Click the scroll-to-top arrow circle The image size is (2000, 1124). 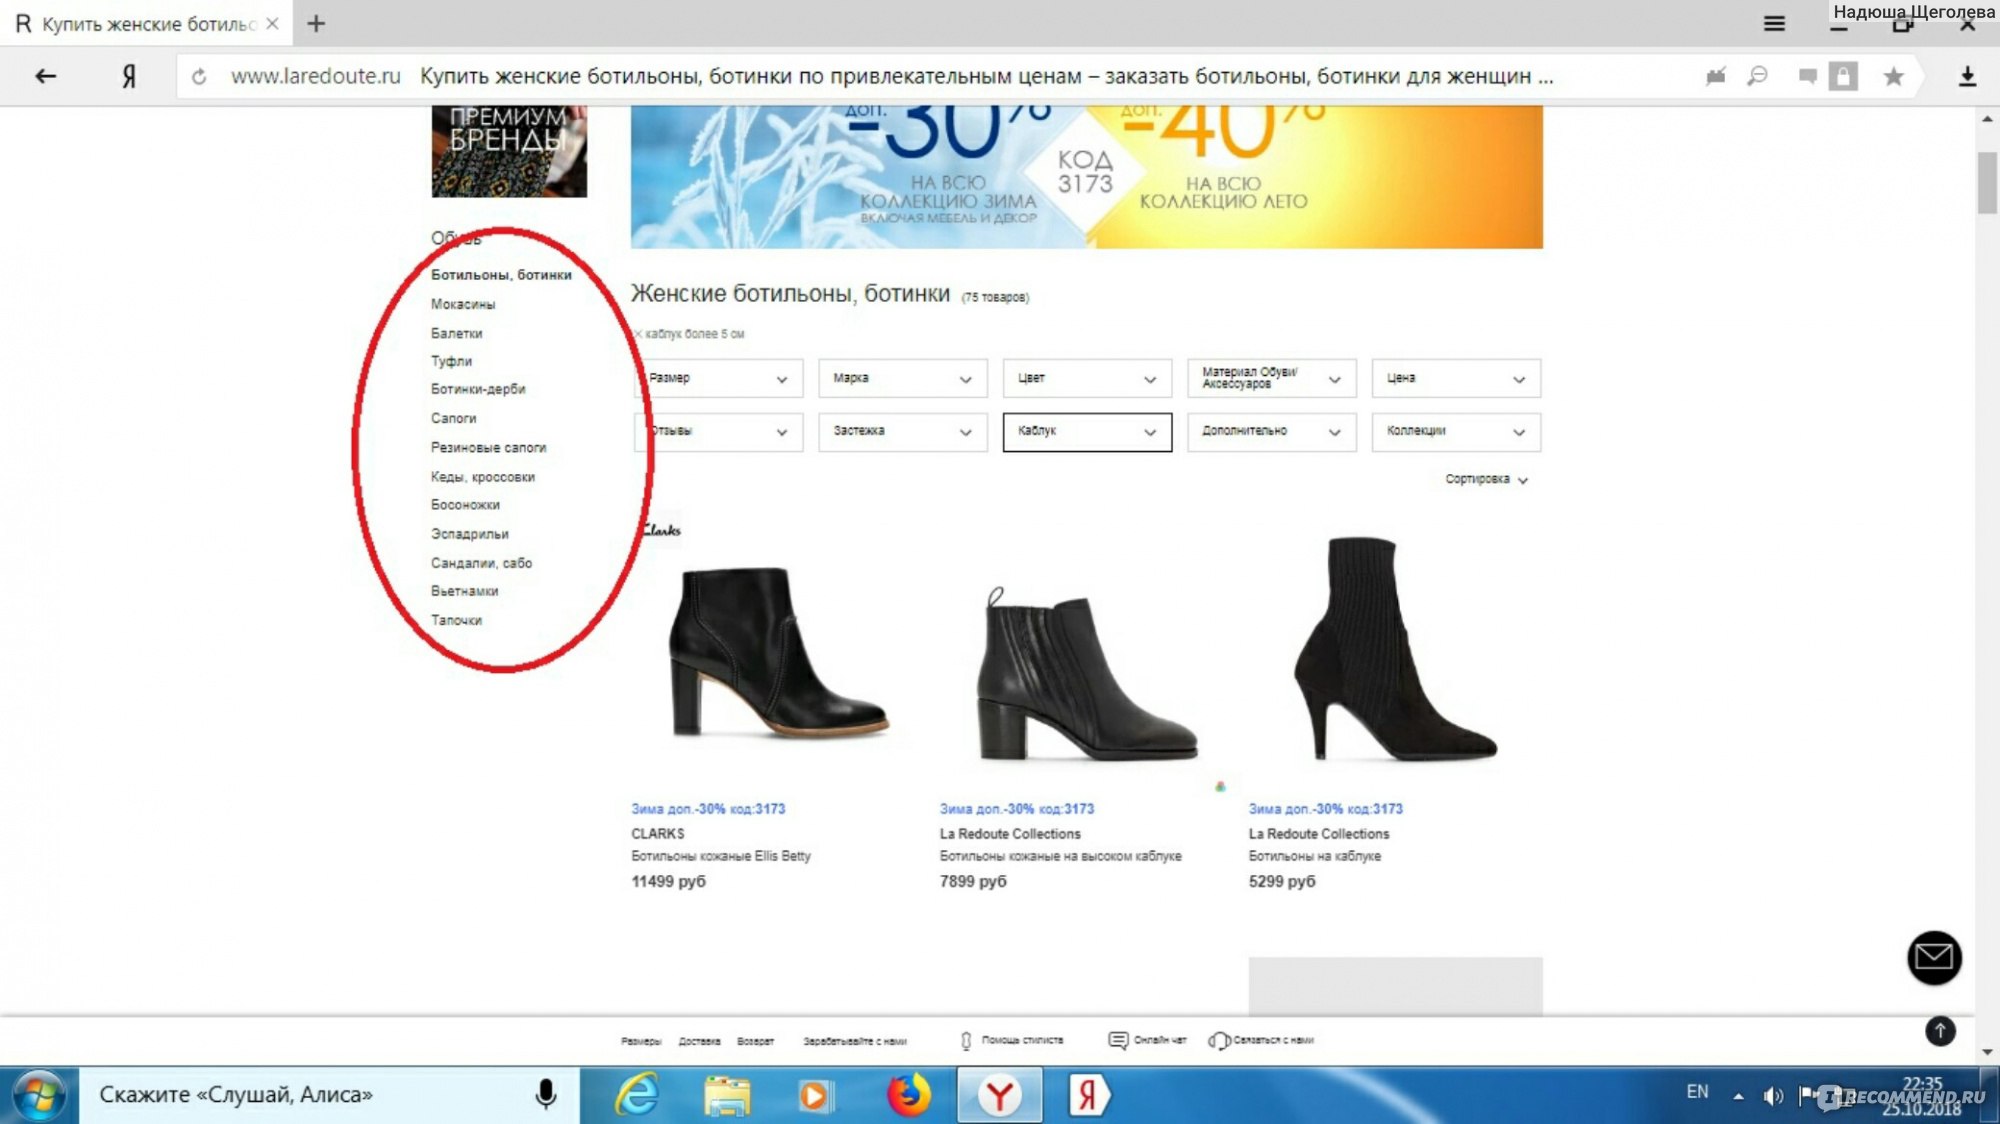(x=1940, y=1031)
